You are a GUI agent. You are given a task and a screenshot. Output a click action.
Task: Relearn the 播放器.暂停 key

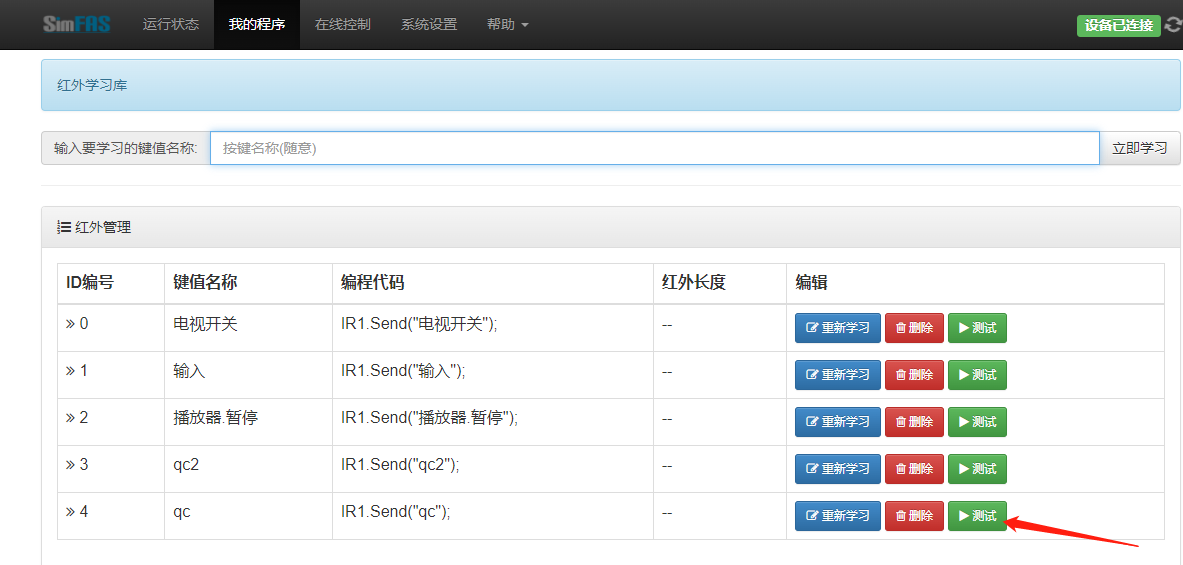(x=837, y=422)
